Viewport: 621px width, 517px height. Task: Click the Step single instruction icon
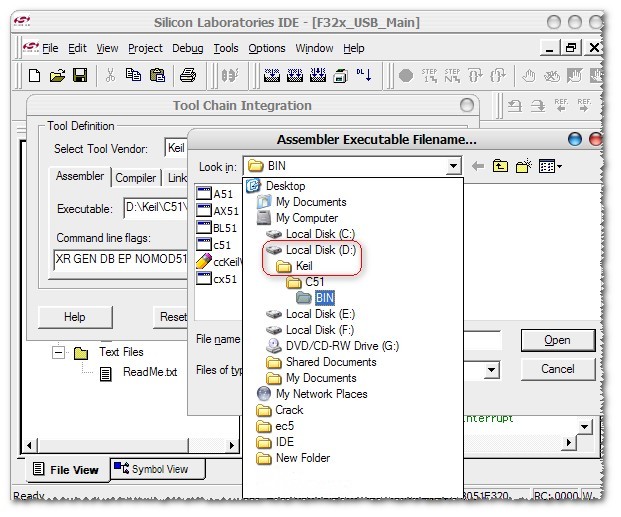pyautogui.click(x=429, y=75)
